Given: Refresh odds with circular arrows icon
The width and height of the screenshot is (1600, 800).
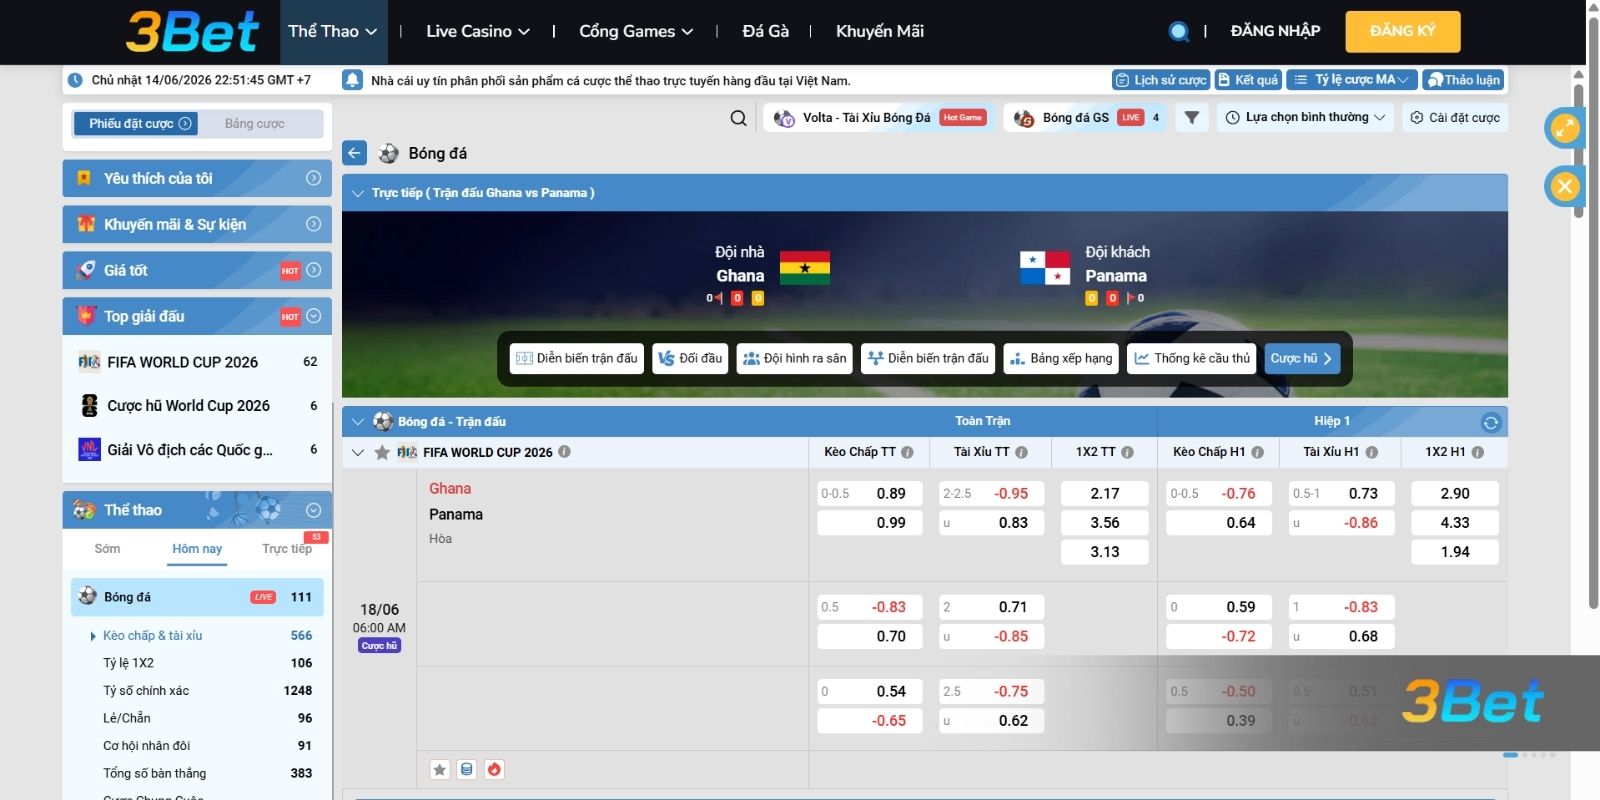Looking at the screenshot, I should coord(1490,422).
